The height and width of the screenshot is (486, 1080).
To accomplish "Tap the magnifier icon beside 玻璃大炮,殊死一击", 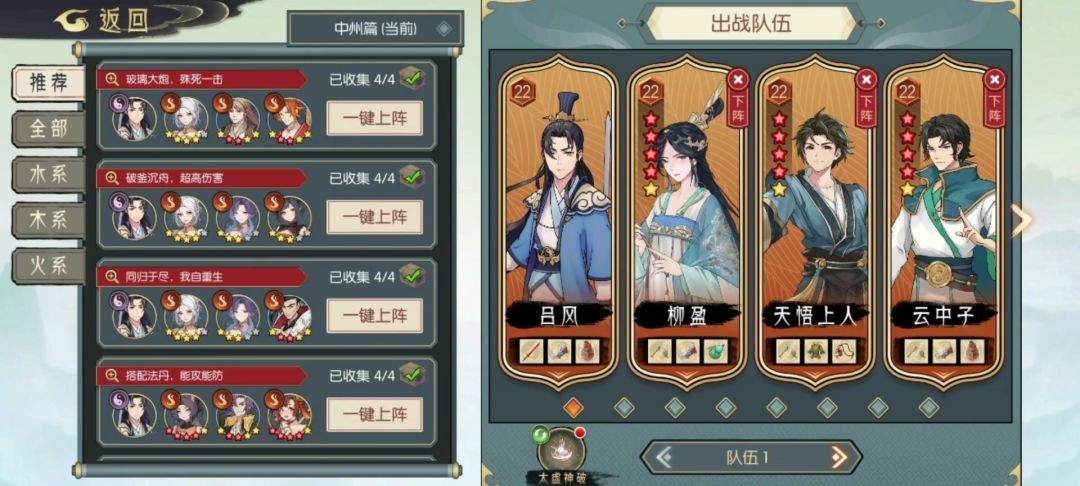I will pyautogui.click(x=112, y=80).
